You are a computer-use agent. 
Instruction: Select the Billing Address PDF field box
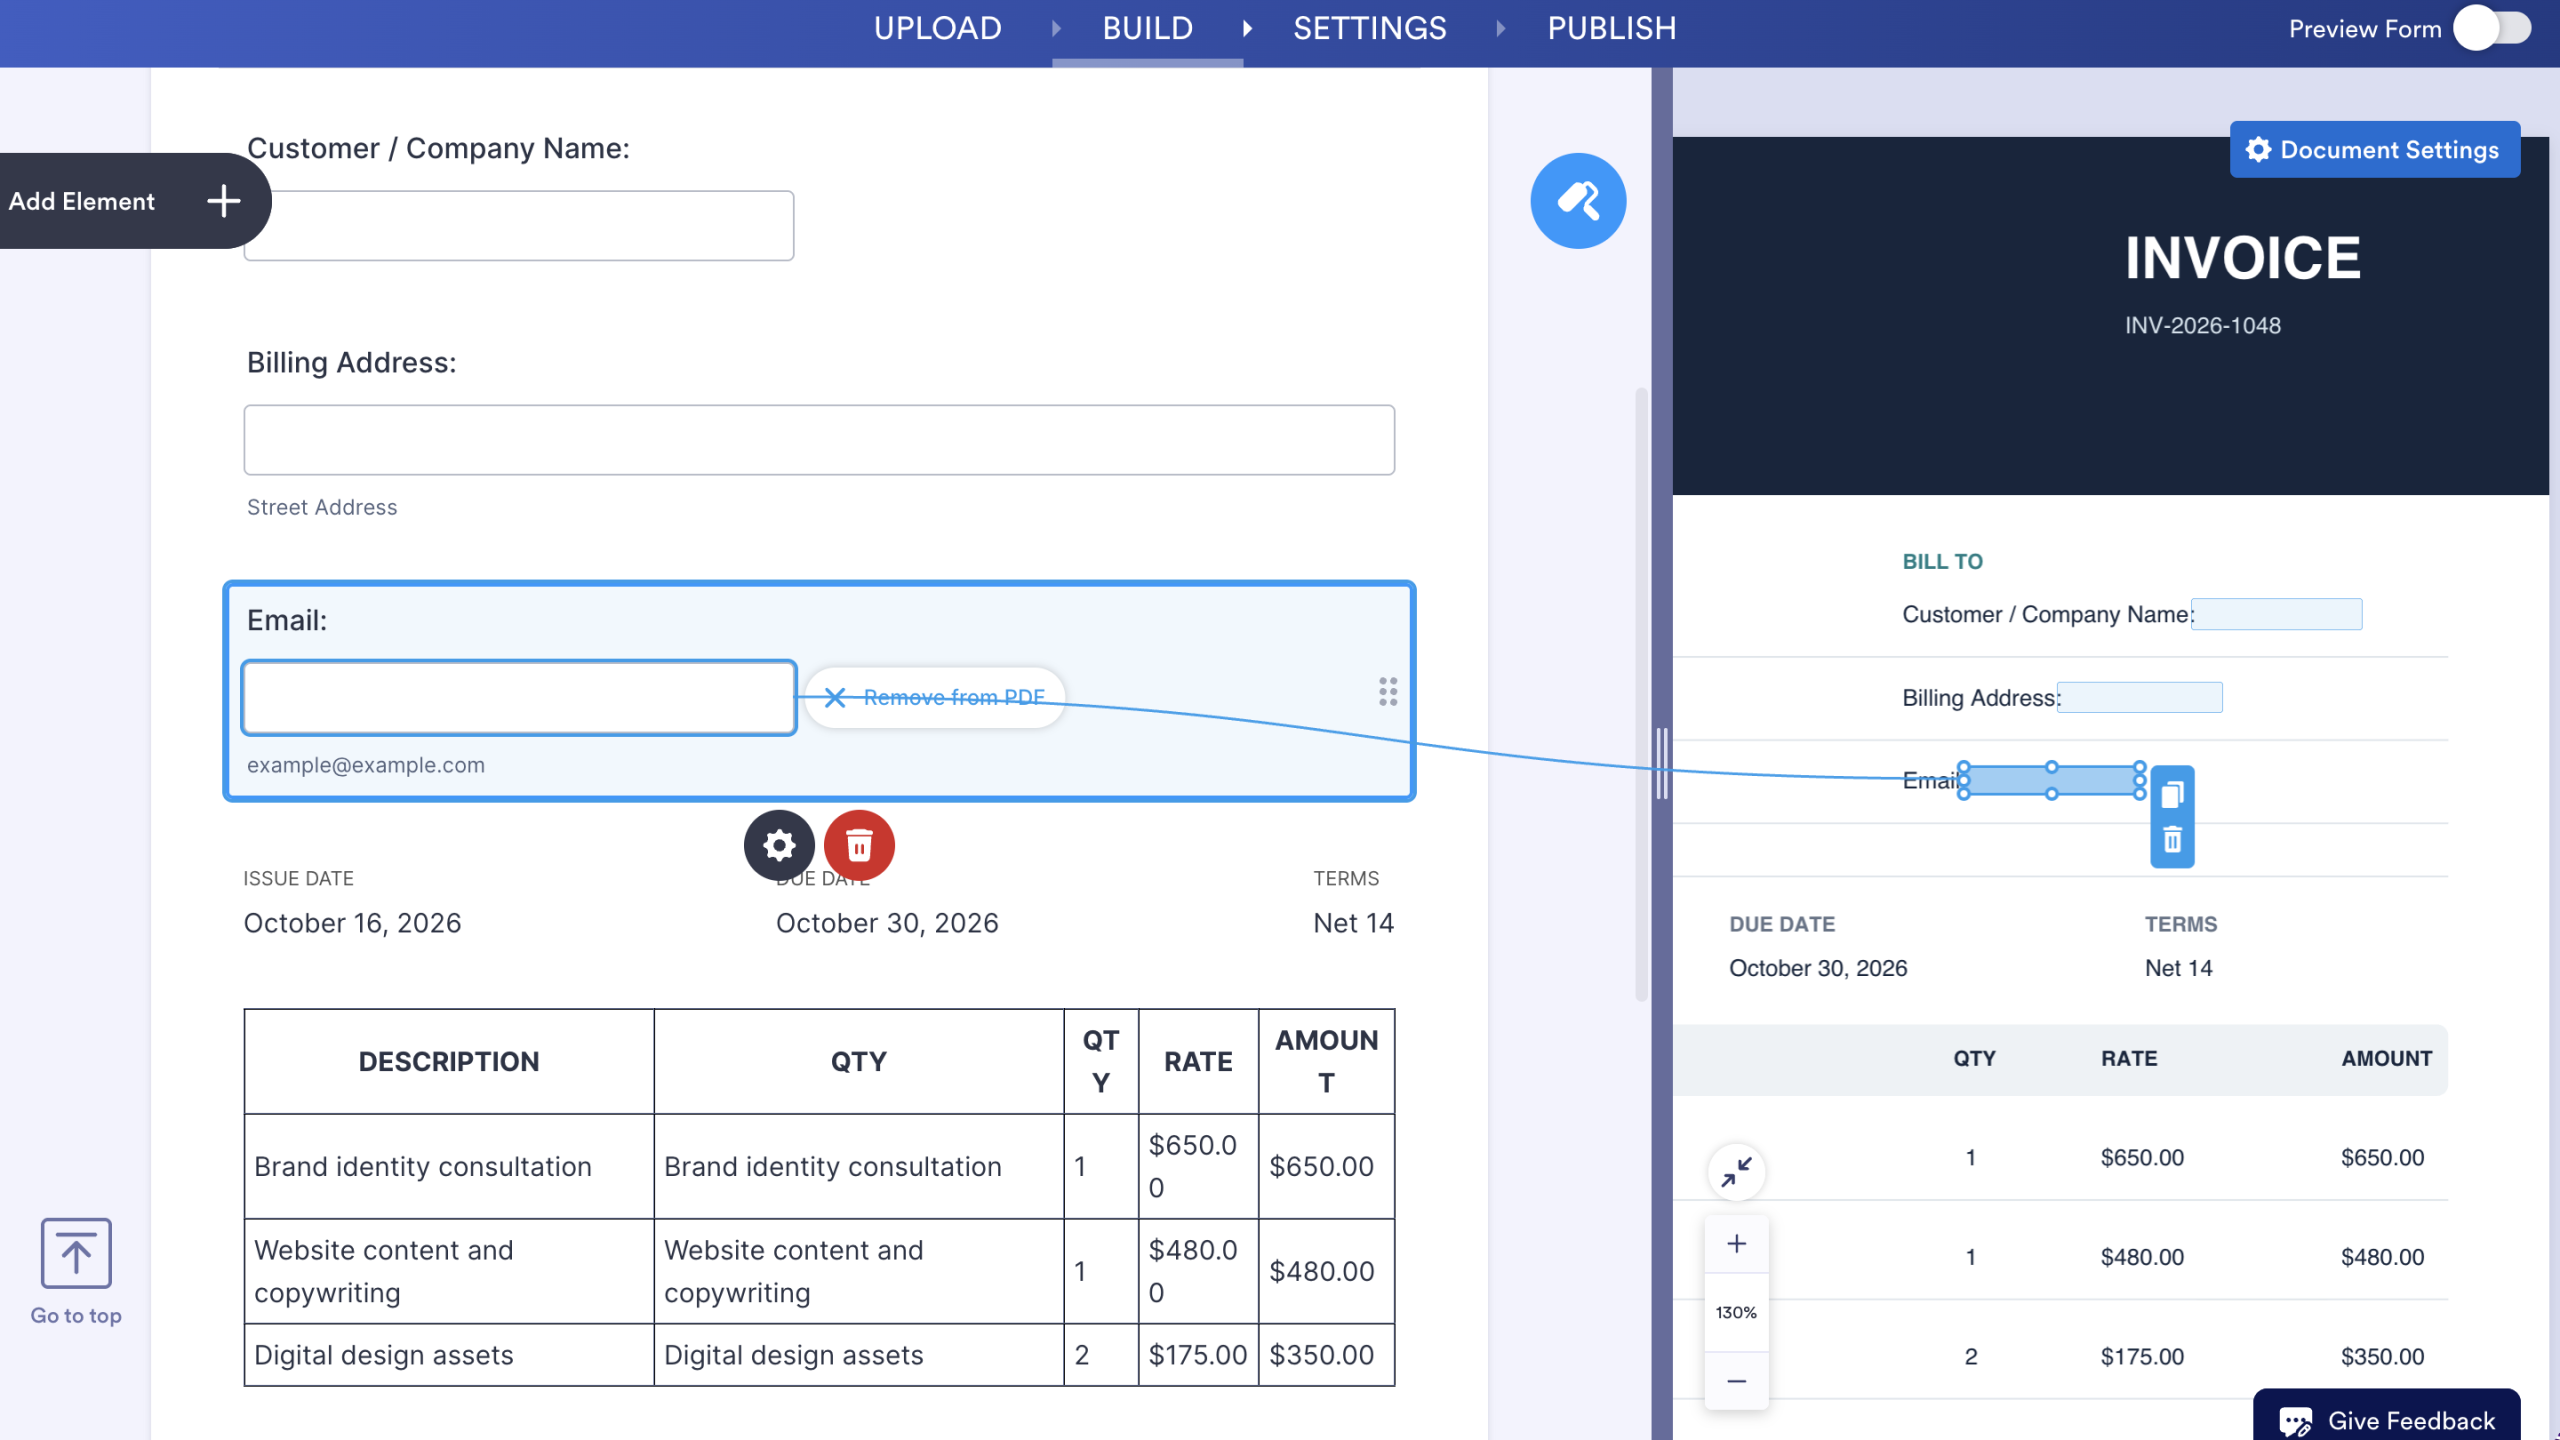point(2140,697)
